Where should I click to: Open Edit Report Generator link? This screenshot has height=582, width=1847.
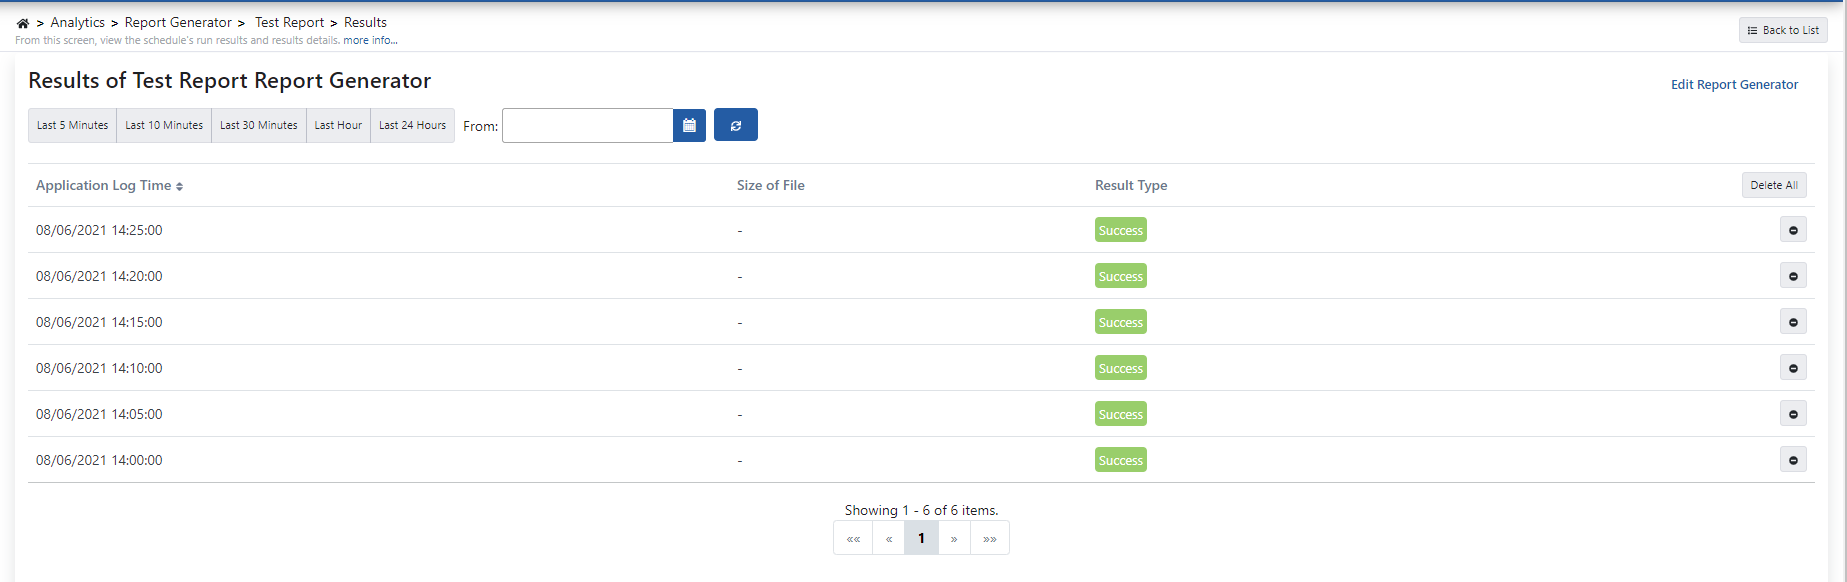(x=1734, y=85)
